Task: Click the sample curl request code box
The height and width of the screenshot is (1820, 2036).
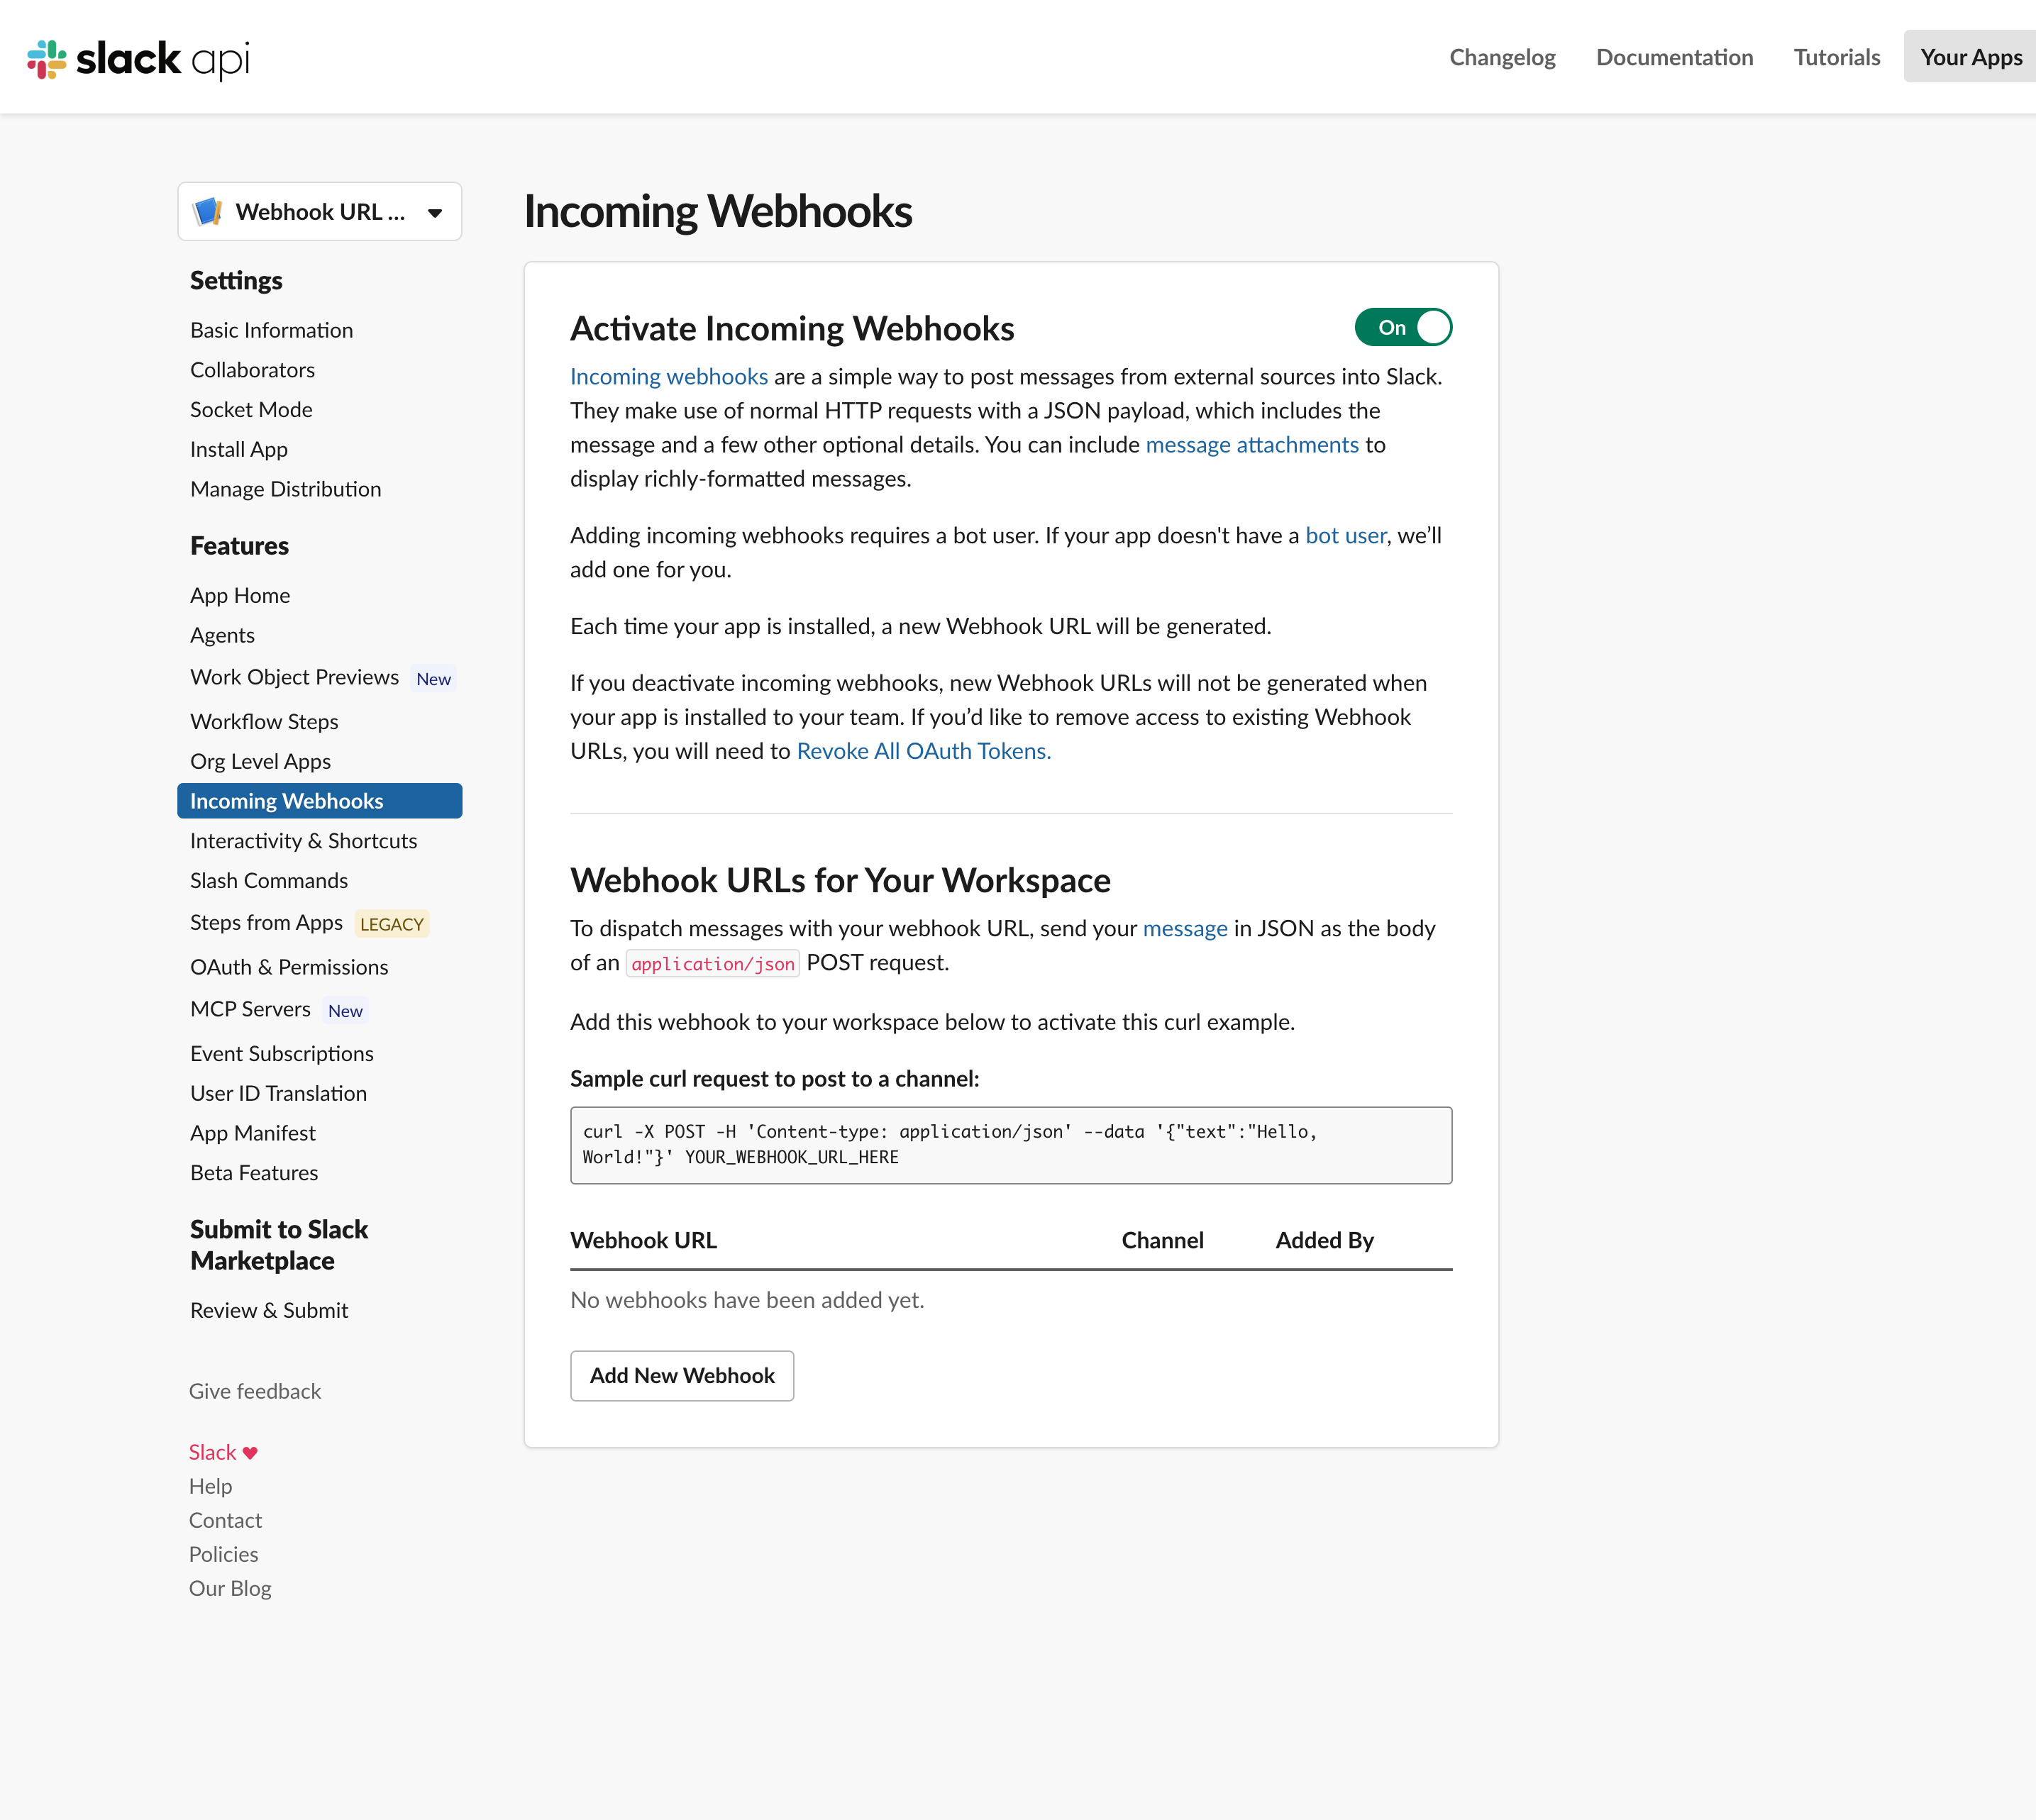Action: click(1011, 1145)
